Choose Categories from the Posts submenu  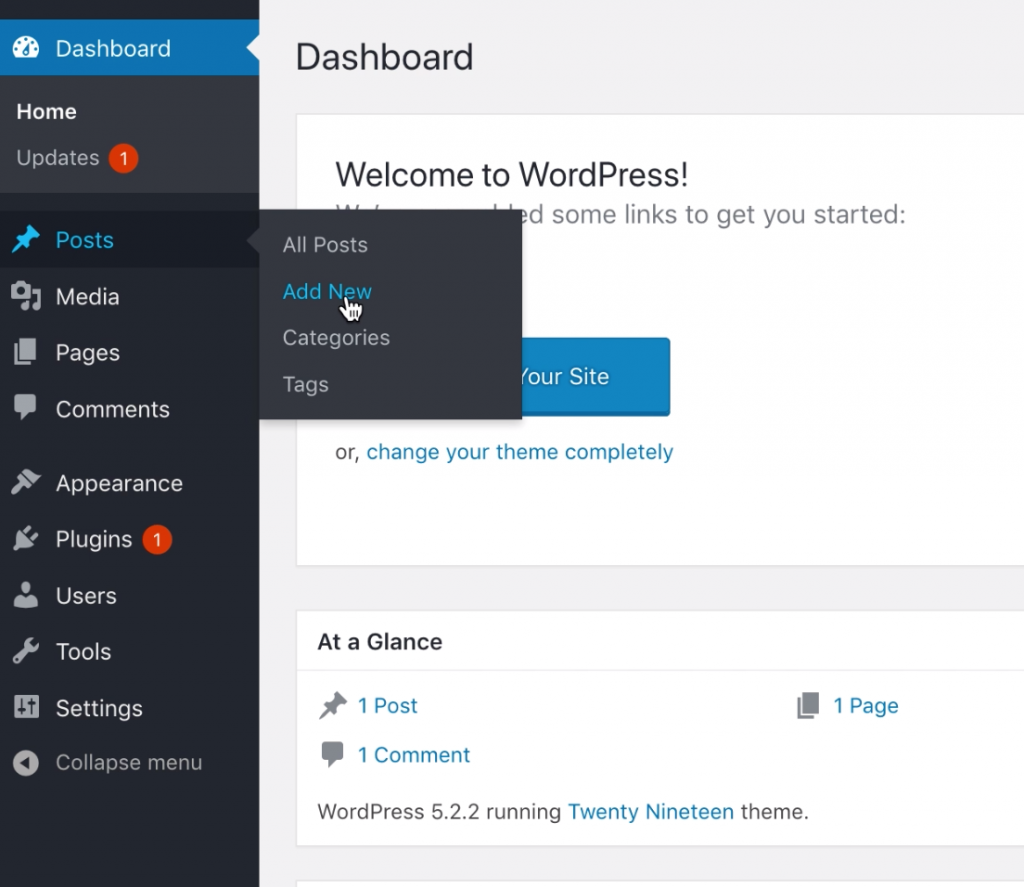click(x=336, y=337)
